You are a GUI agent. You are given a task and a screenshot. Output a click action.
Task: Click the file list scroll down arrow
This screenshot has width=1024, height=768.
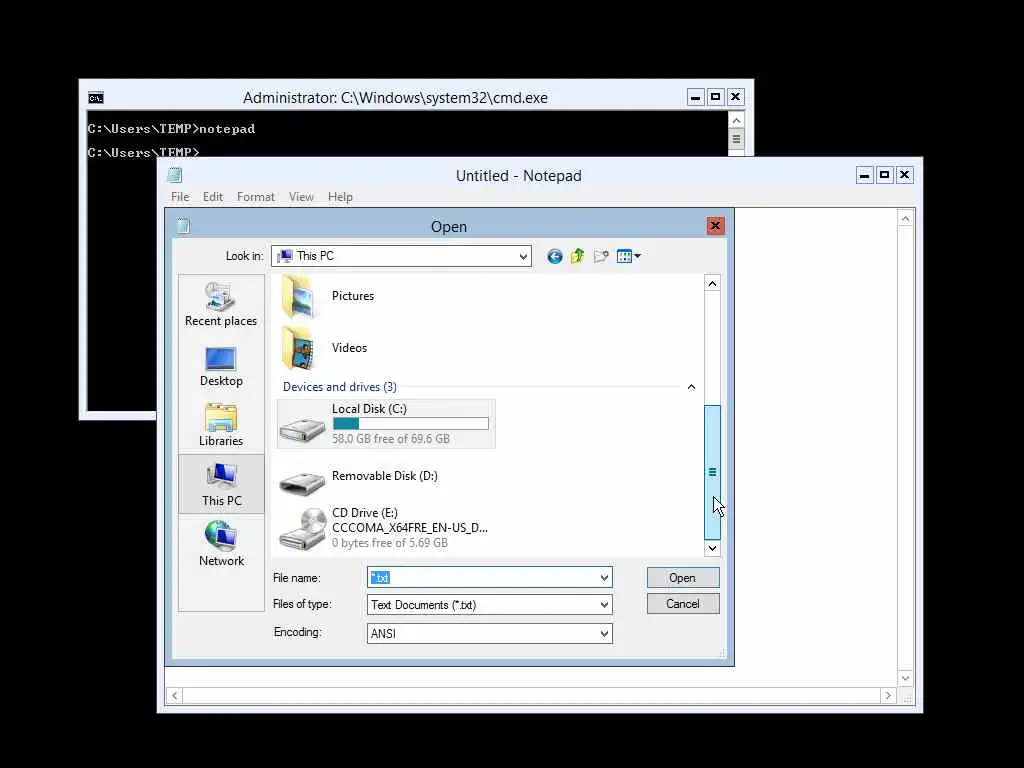point(712,548)
